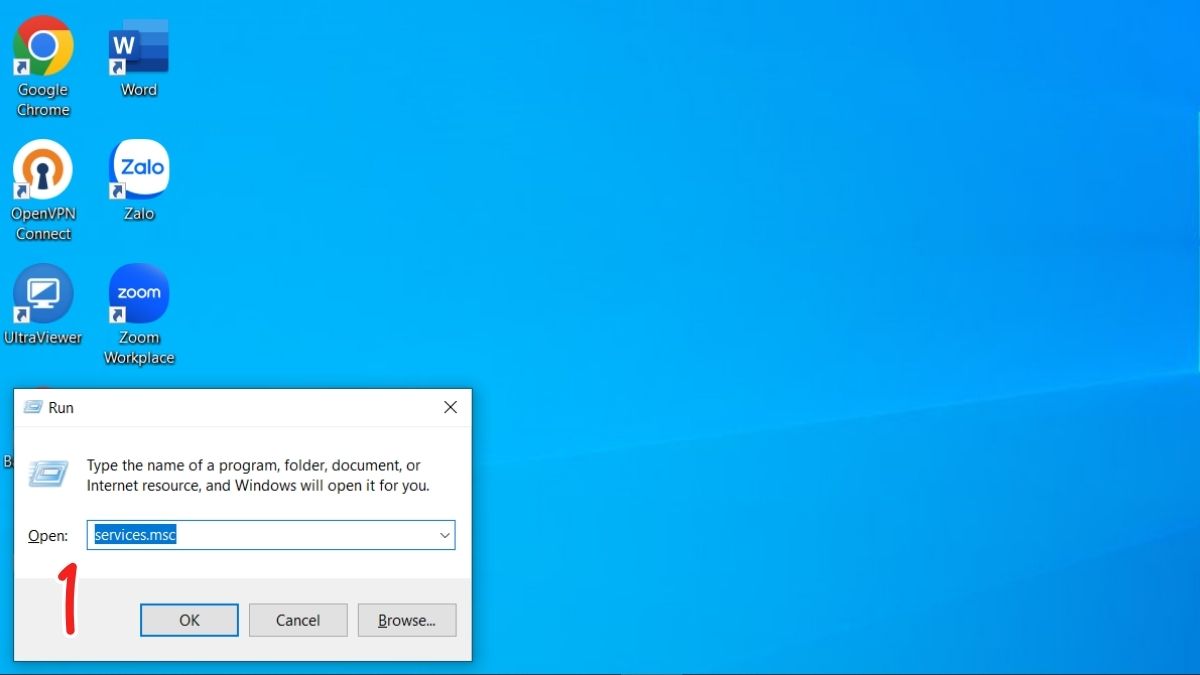Cancel the Run dialog
1200x675 pixels.
click(297, 620)
